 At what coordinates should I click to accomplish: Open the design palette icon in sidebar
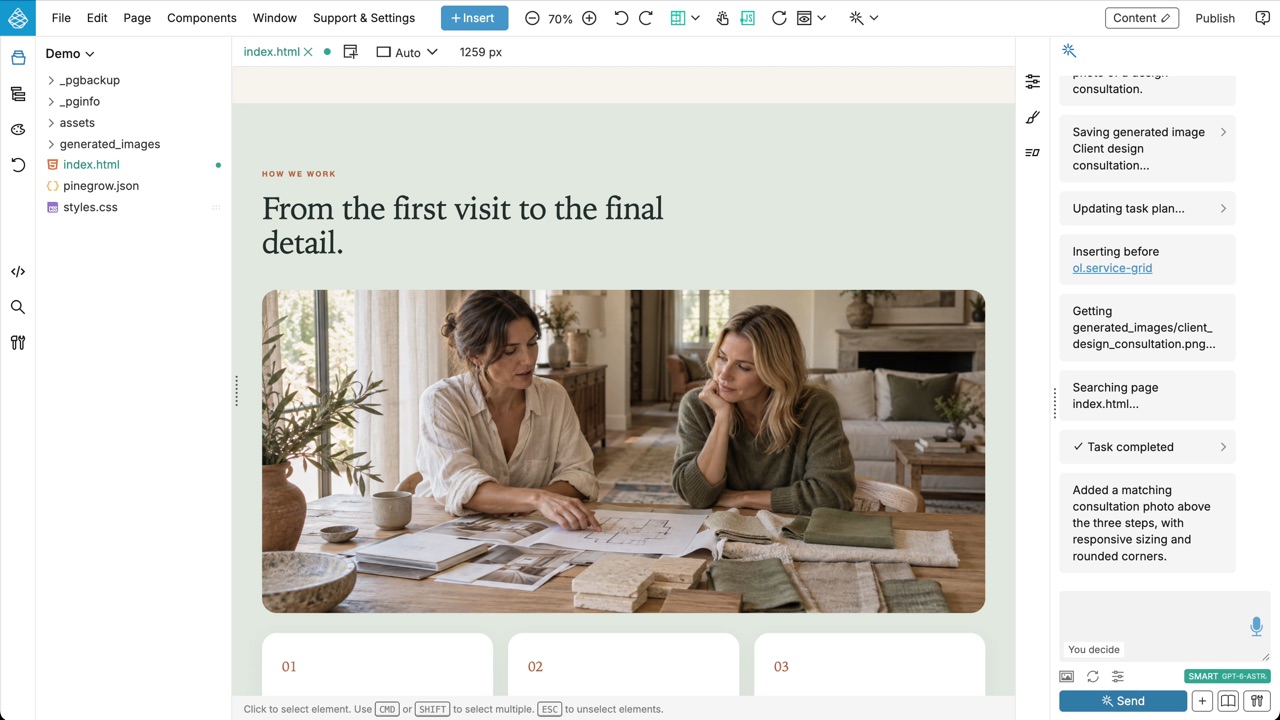click(18, 129)
